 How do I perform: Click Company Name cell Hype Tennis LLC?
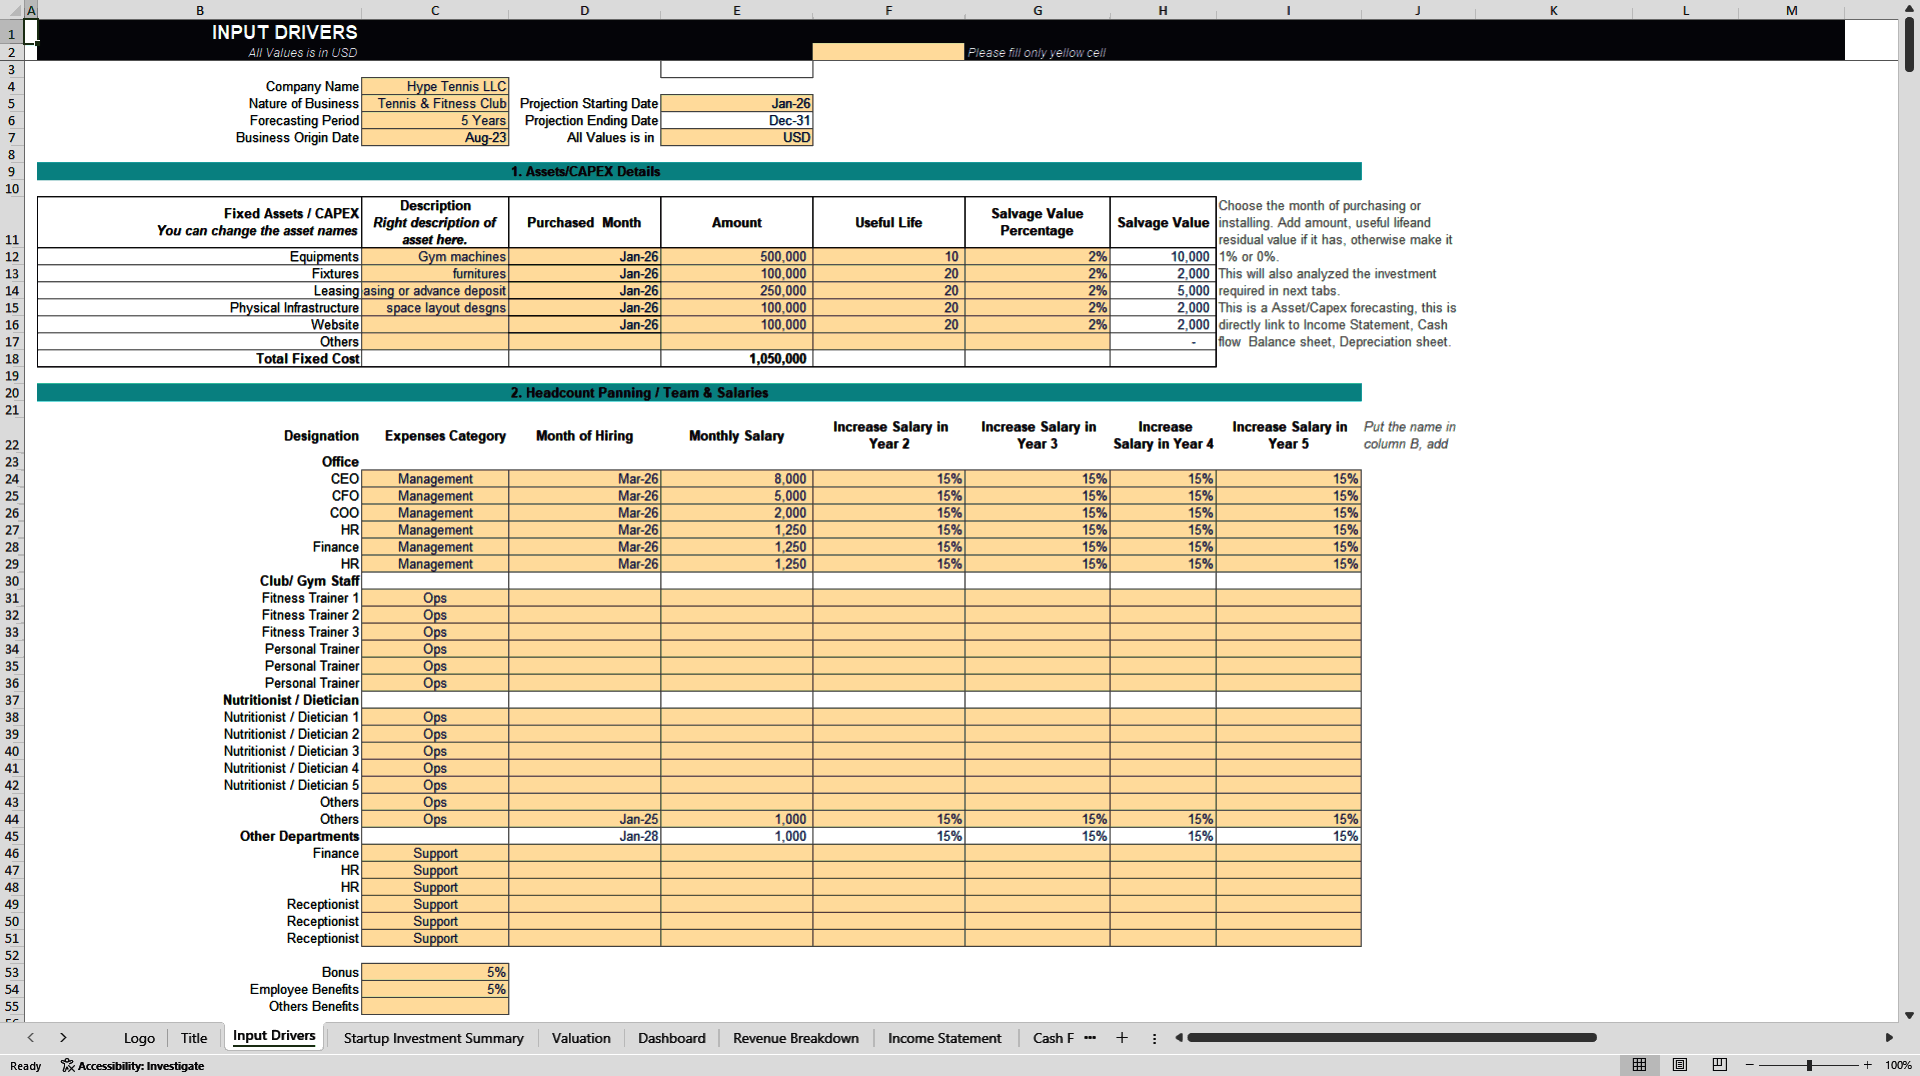click(435, 87)
